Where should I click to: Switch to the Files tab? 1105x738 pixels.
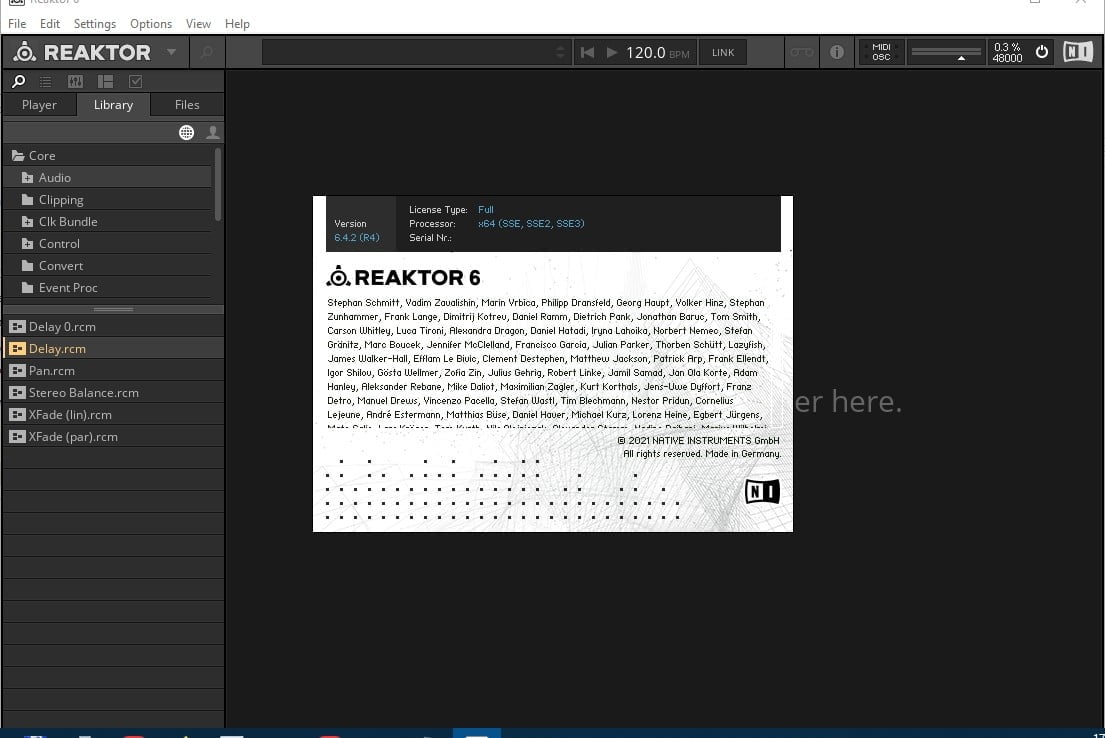tap(187, 105)
